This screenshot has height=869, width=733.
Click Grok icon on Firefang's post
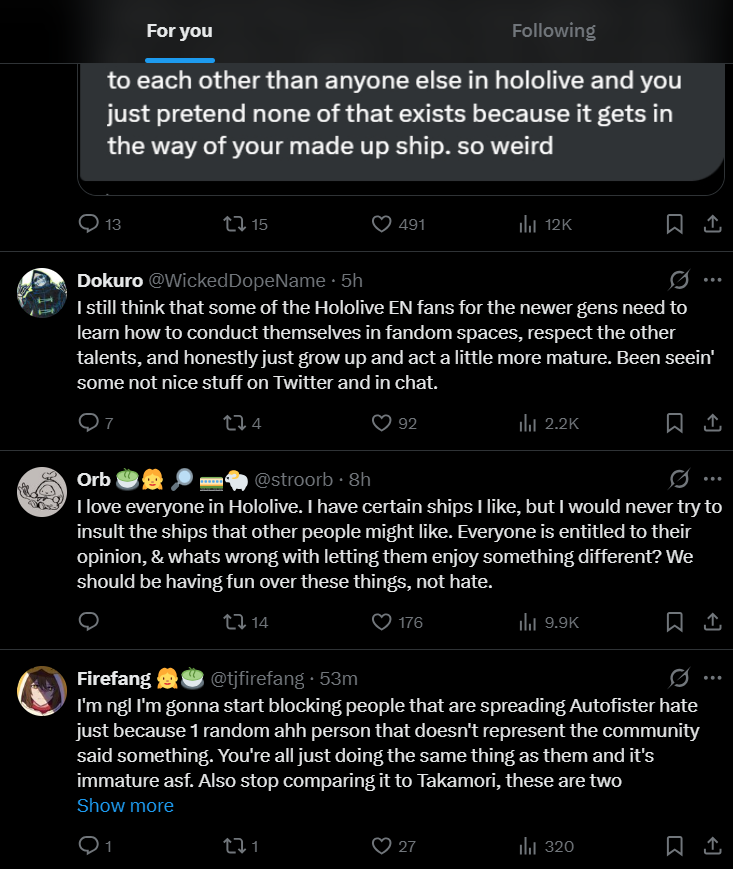point(679,678)
